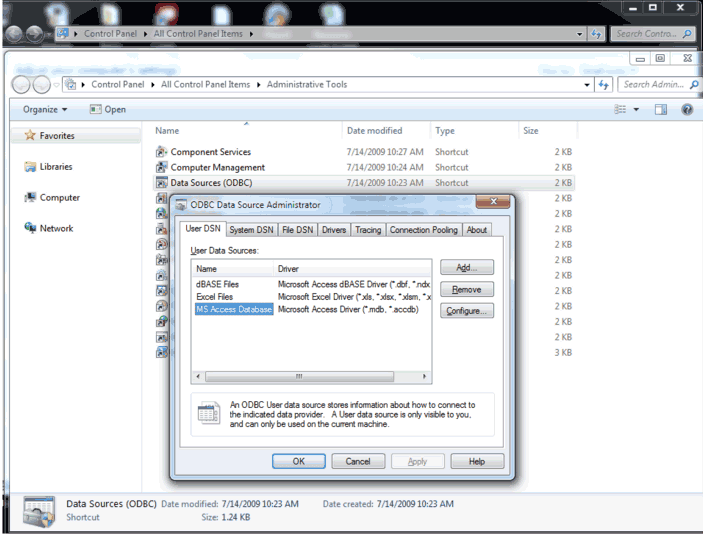Click the Computer Management shortcut icon

tap(161, 167)
